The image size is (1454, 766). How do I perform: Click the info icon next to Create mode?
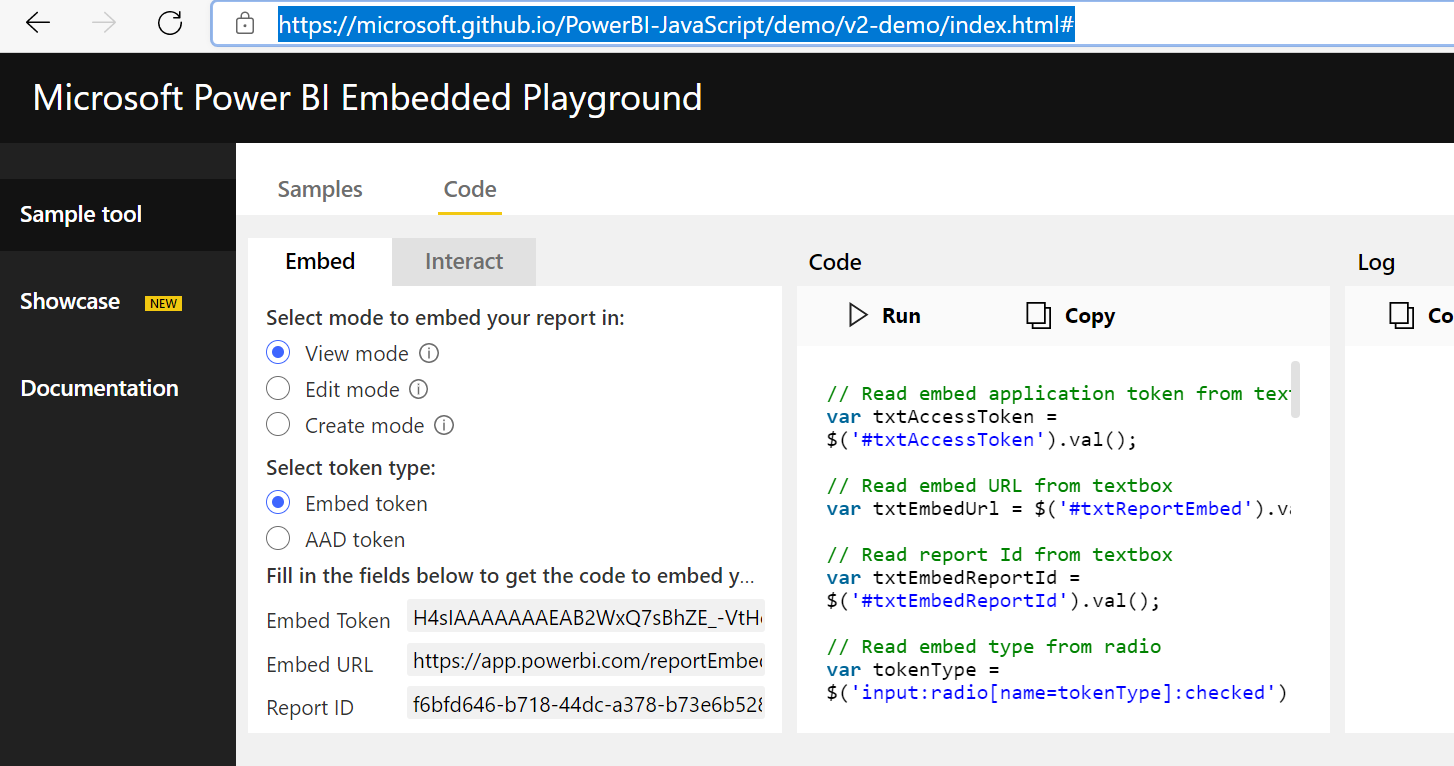(444, 425)
